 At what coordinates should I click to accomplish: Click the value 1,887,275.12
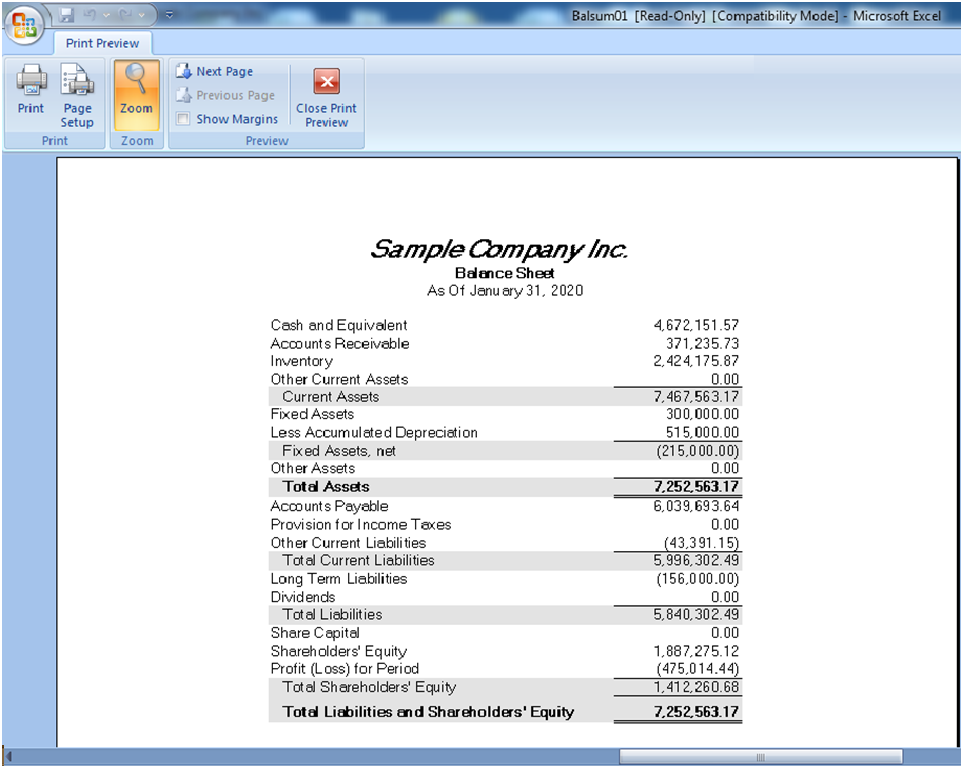coord(696,651)
